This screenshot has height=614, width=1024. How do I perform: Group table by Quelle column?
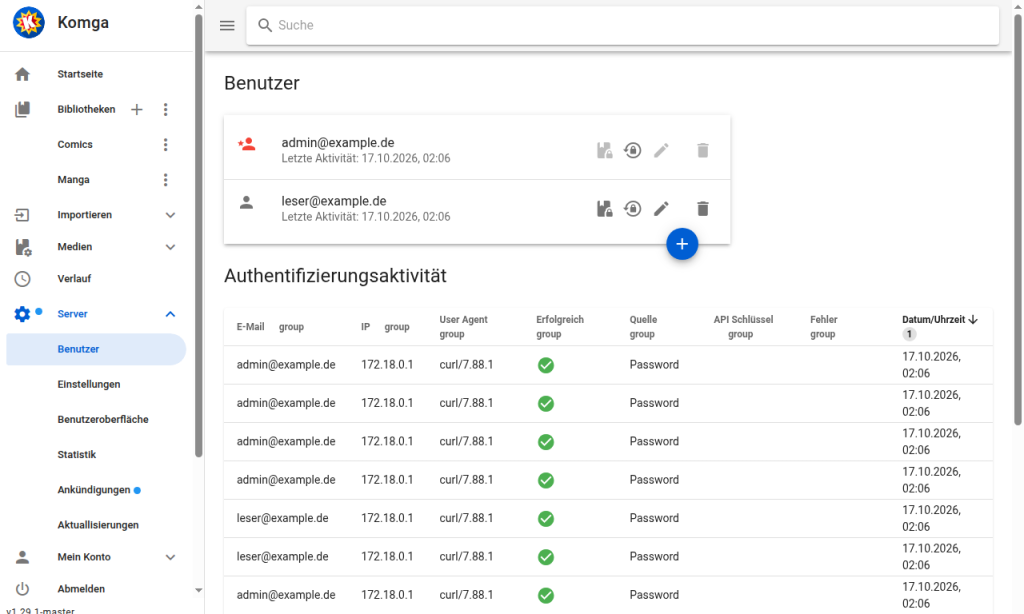point(642,334)
